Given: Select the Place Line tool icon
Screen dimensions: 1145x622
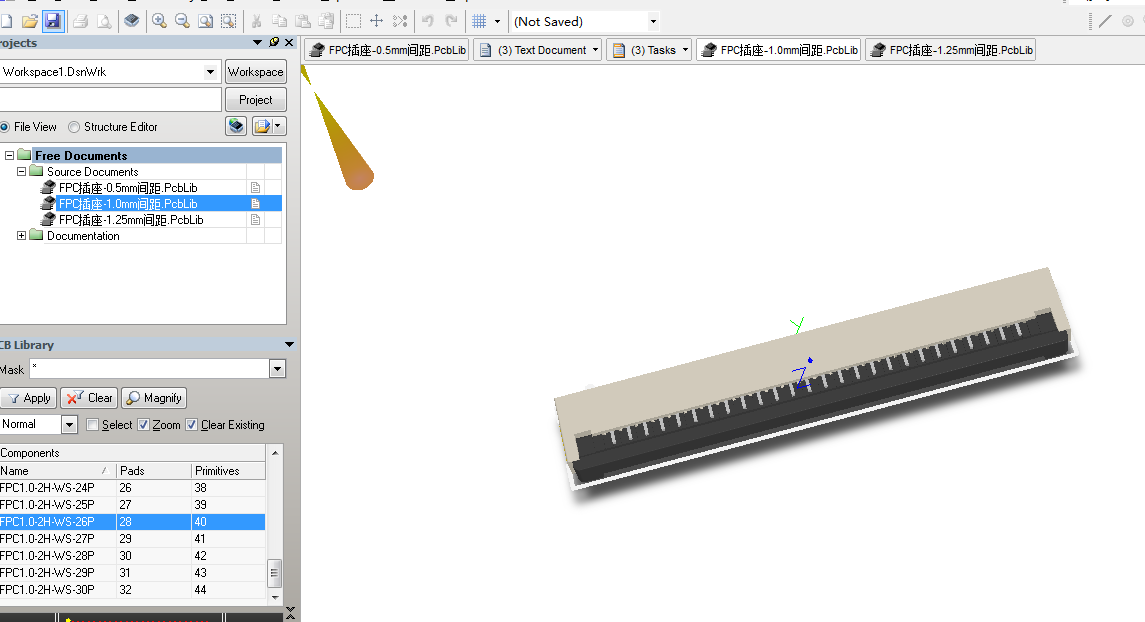Looking at the screenshot, I should click(1106, 21).
